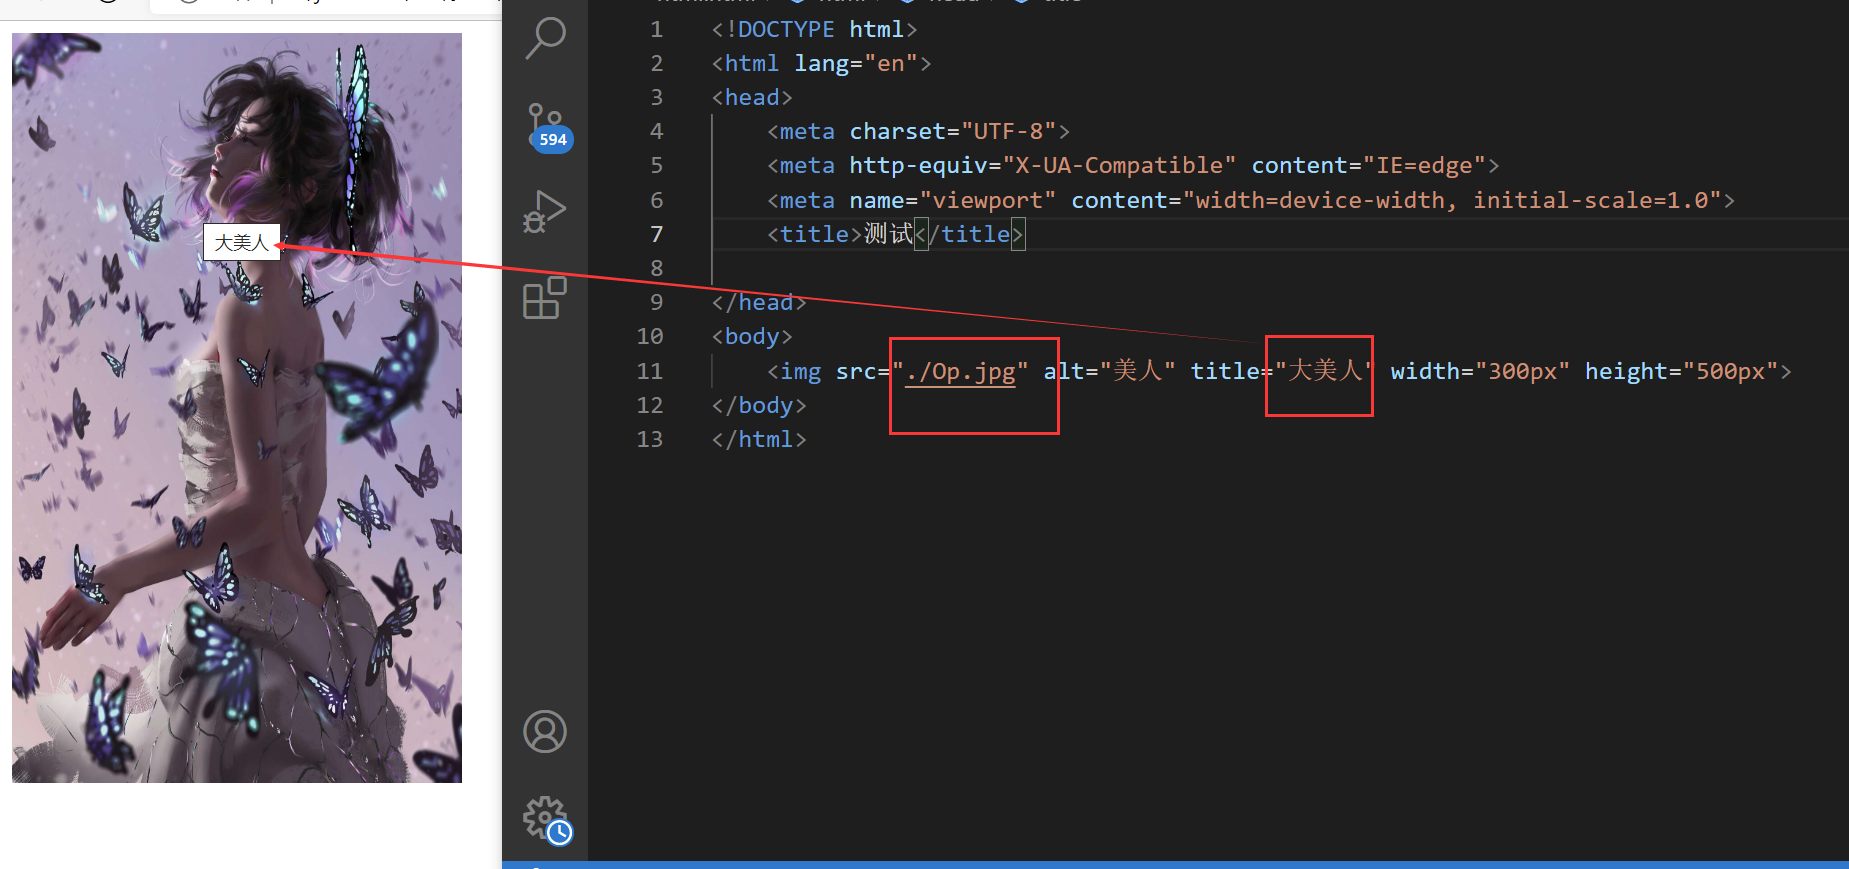Click the "width=device-width, initial-scale=1.0" string
Image resolution: width=1849 pixels, height=869 pixels.
(1452, 200)
